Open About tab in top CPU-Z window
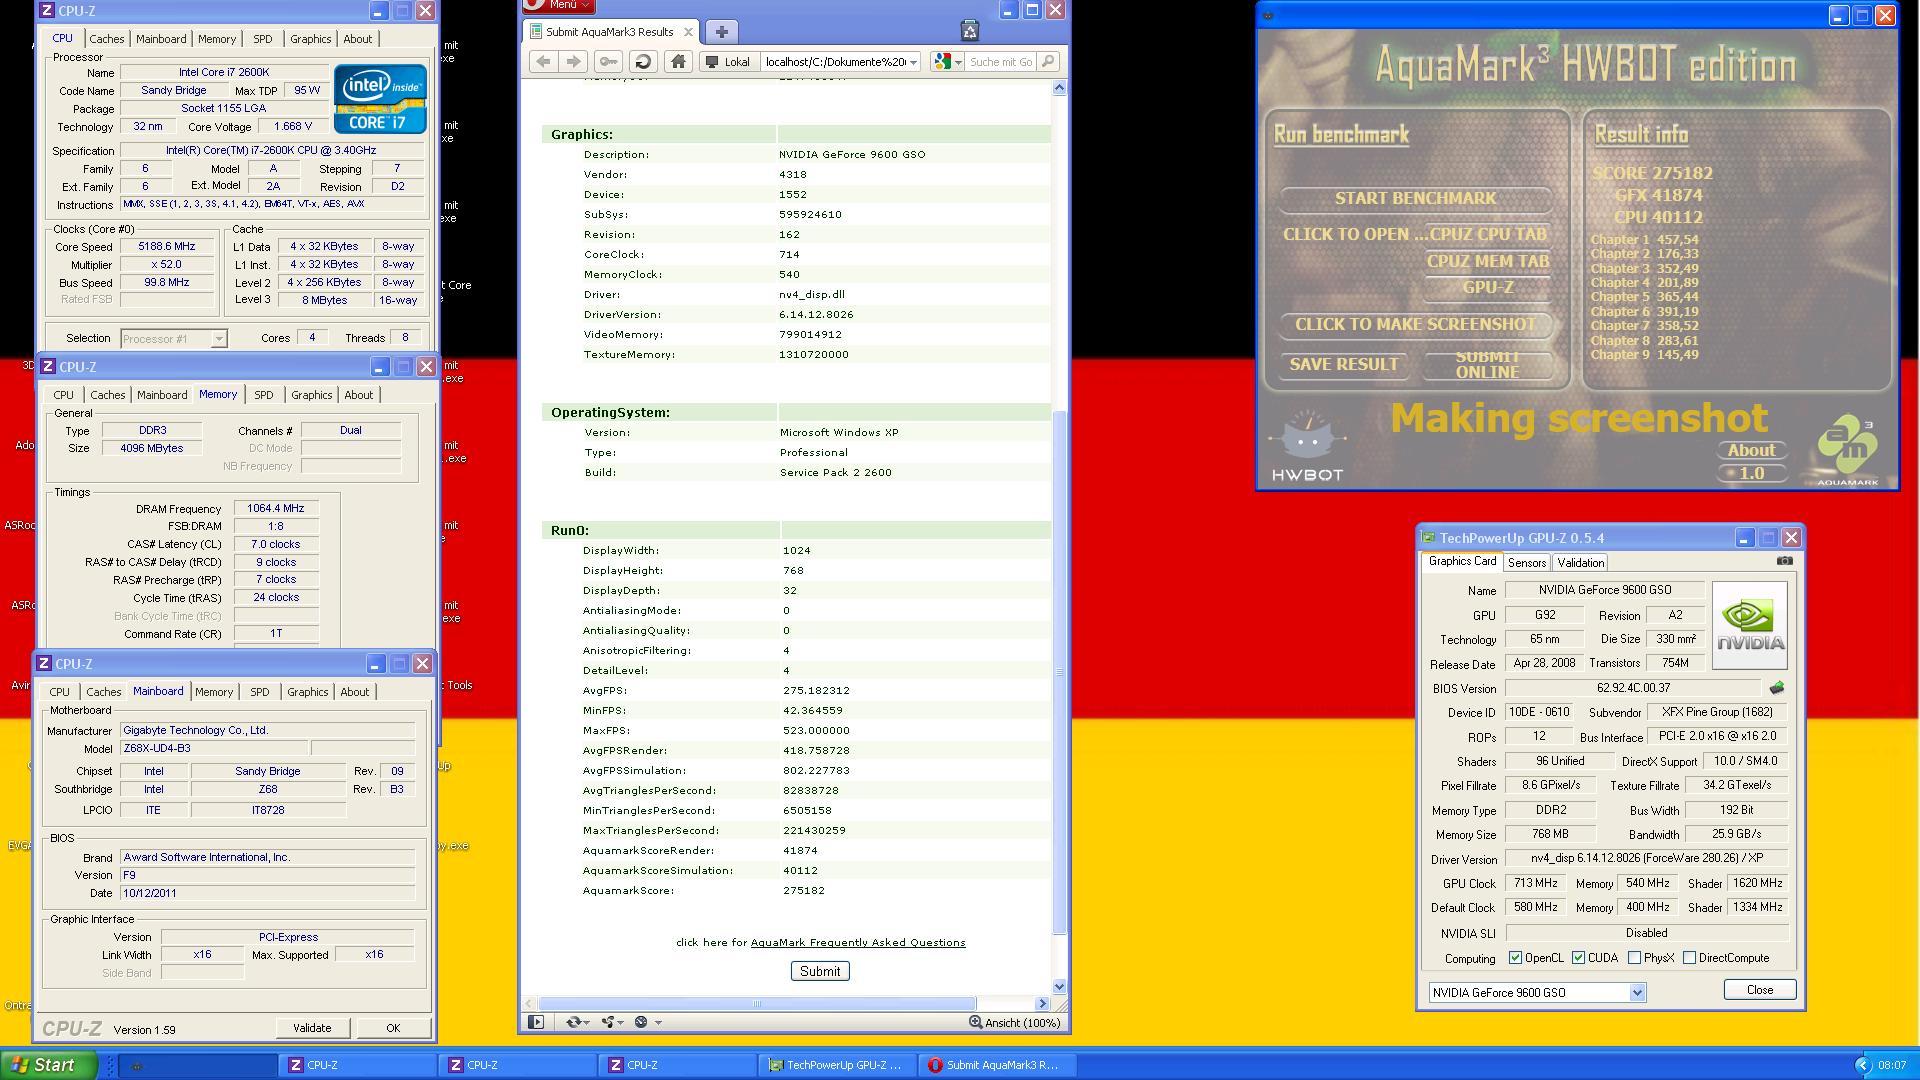This screenshot has width=1920, height=1080. click(357, 39)
